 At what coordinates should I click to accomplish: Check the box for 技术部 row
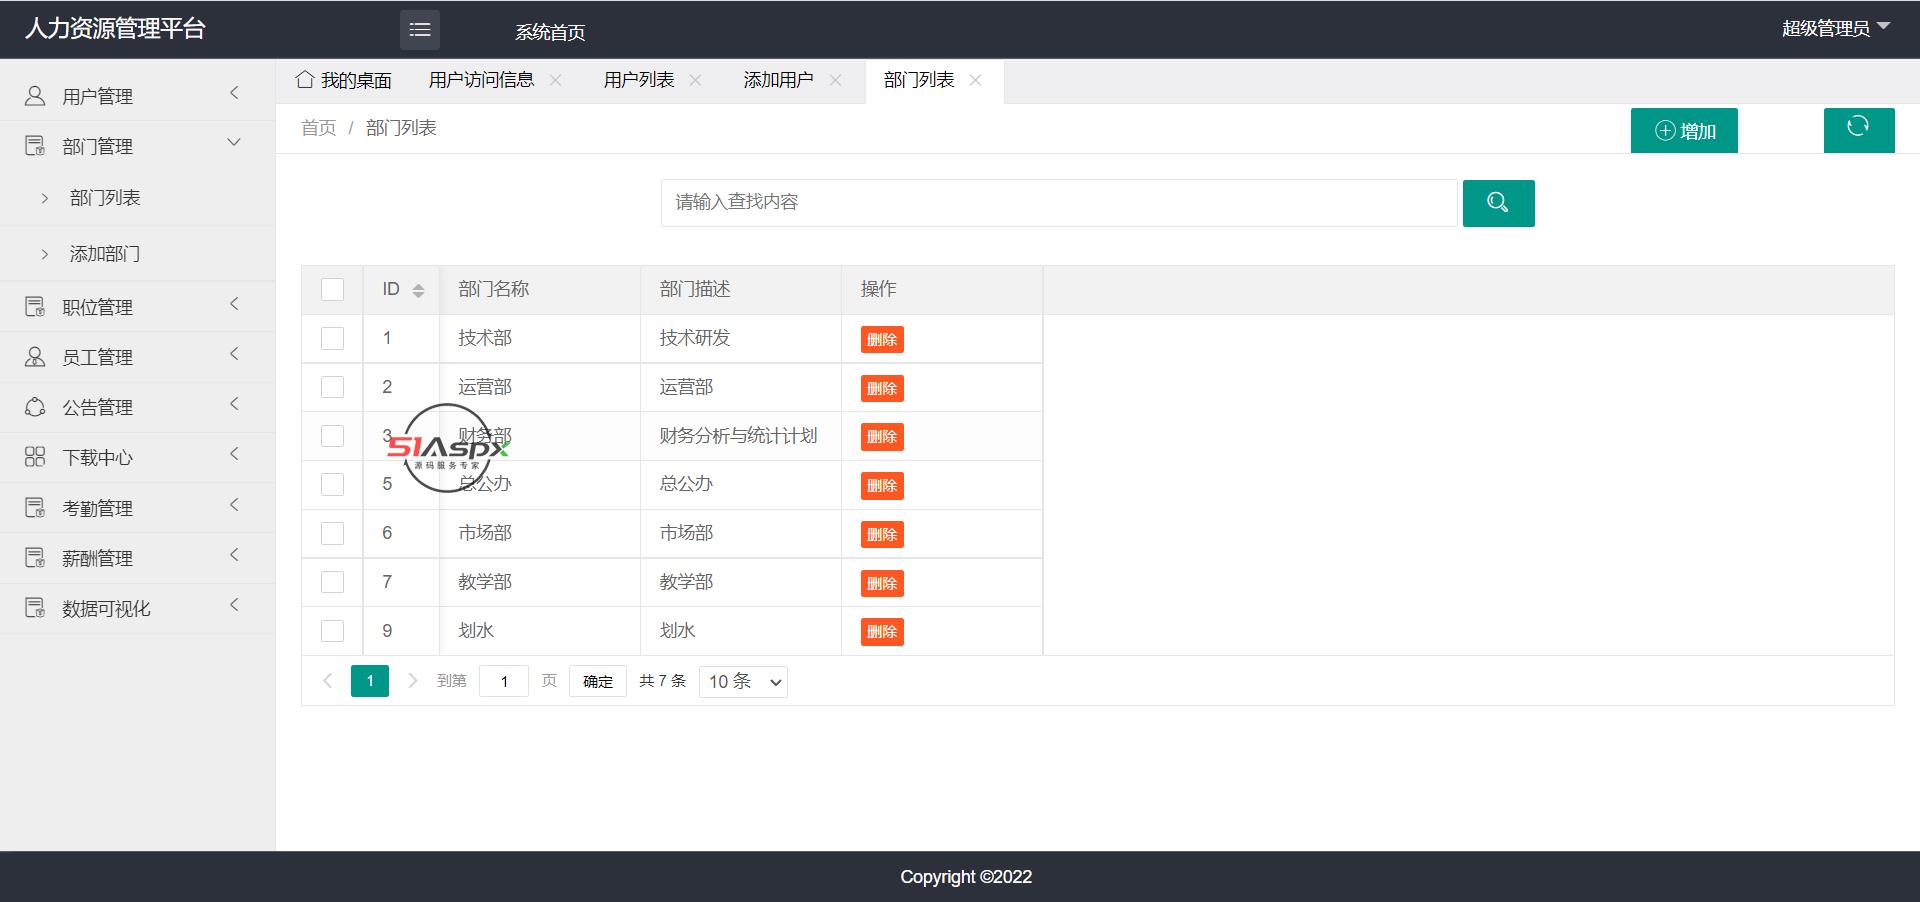[332, 338]
